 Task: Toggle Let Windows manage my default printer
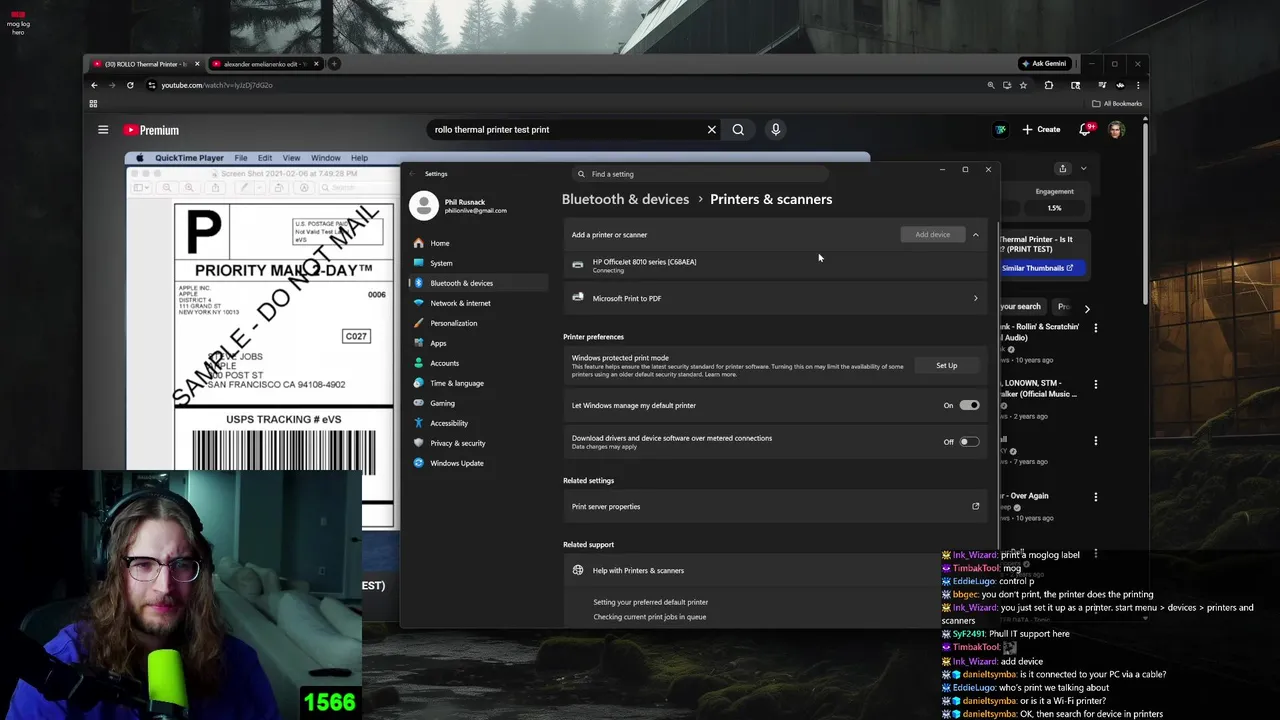969,405
